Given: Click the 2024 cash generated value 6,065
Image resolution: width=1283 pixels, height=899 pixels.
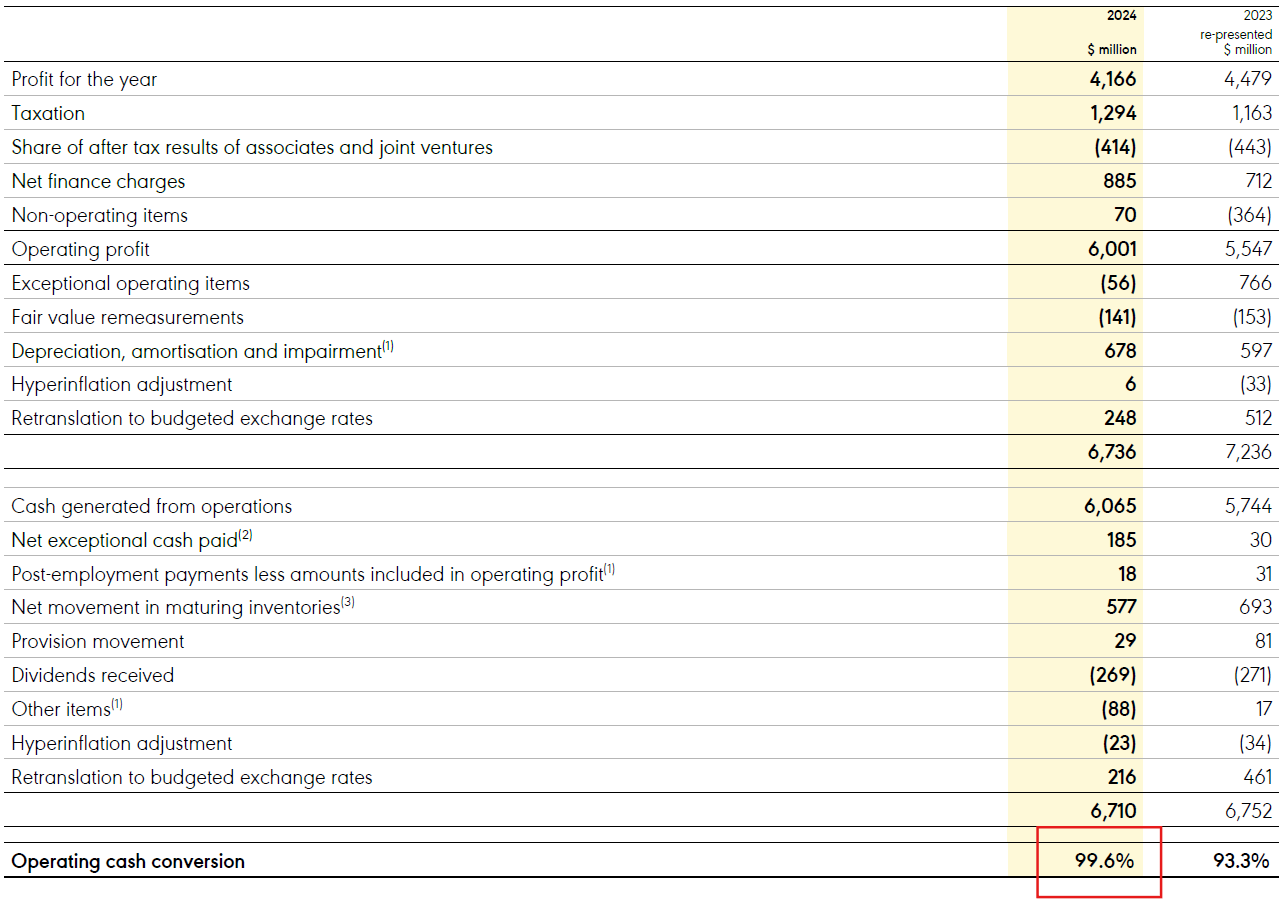Looking at the screenshot, I should point(1111,506).
